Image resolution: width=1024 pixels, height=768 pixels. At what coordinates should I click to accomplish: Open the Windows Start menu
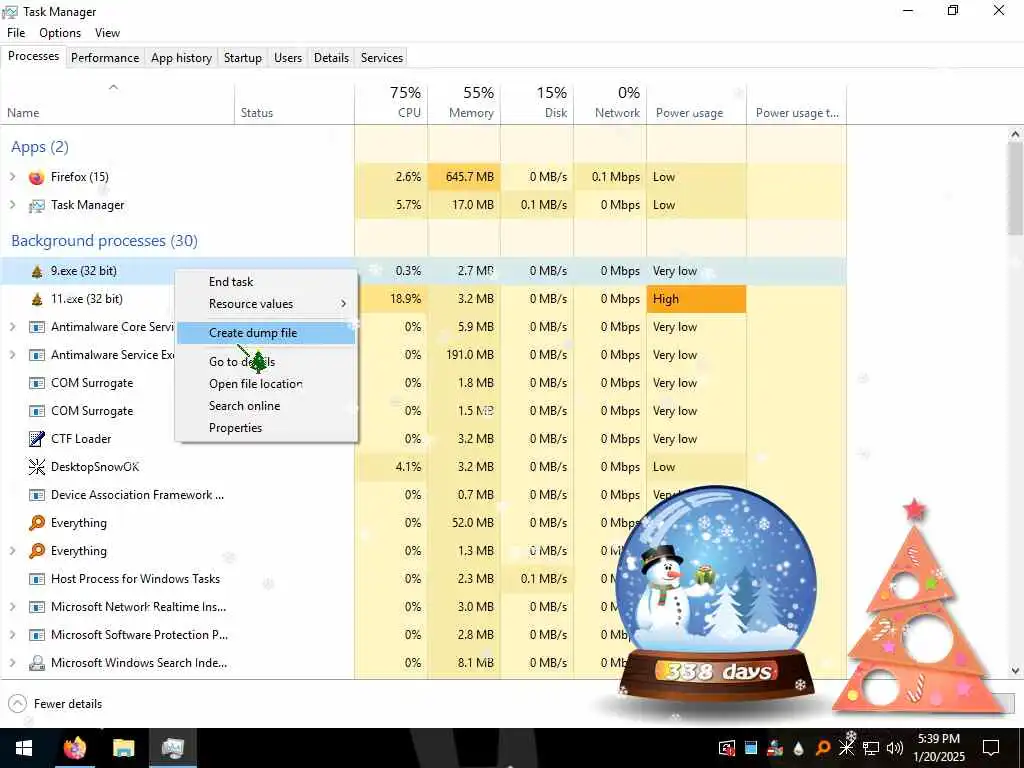pyautogui.click(x=24, y=748)
